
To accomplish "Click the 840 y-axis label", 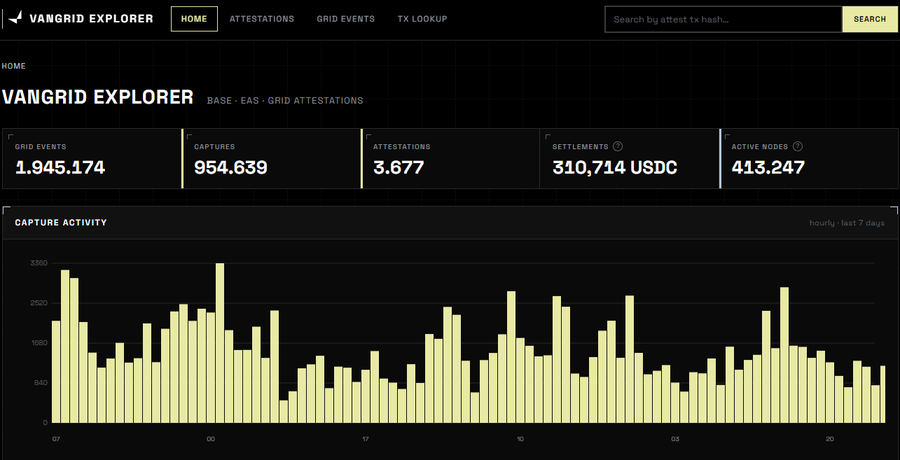I will click(41, 383).
